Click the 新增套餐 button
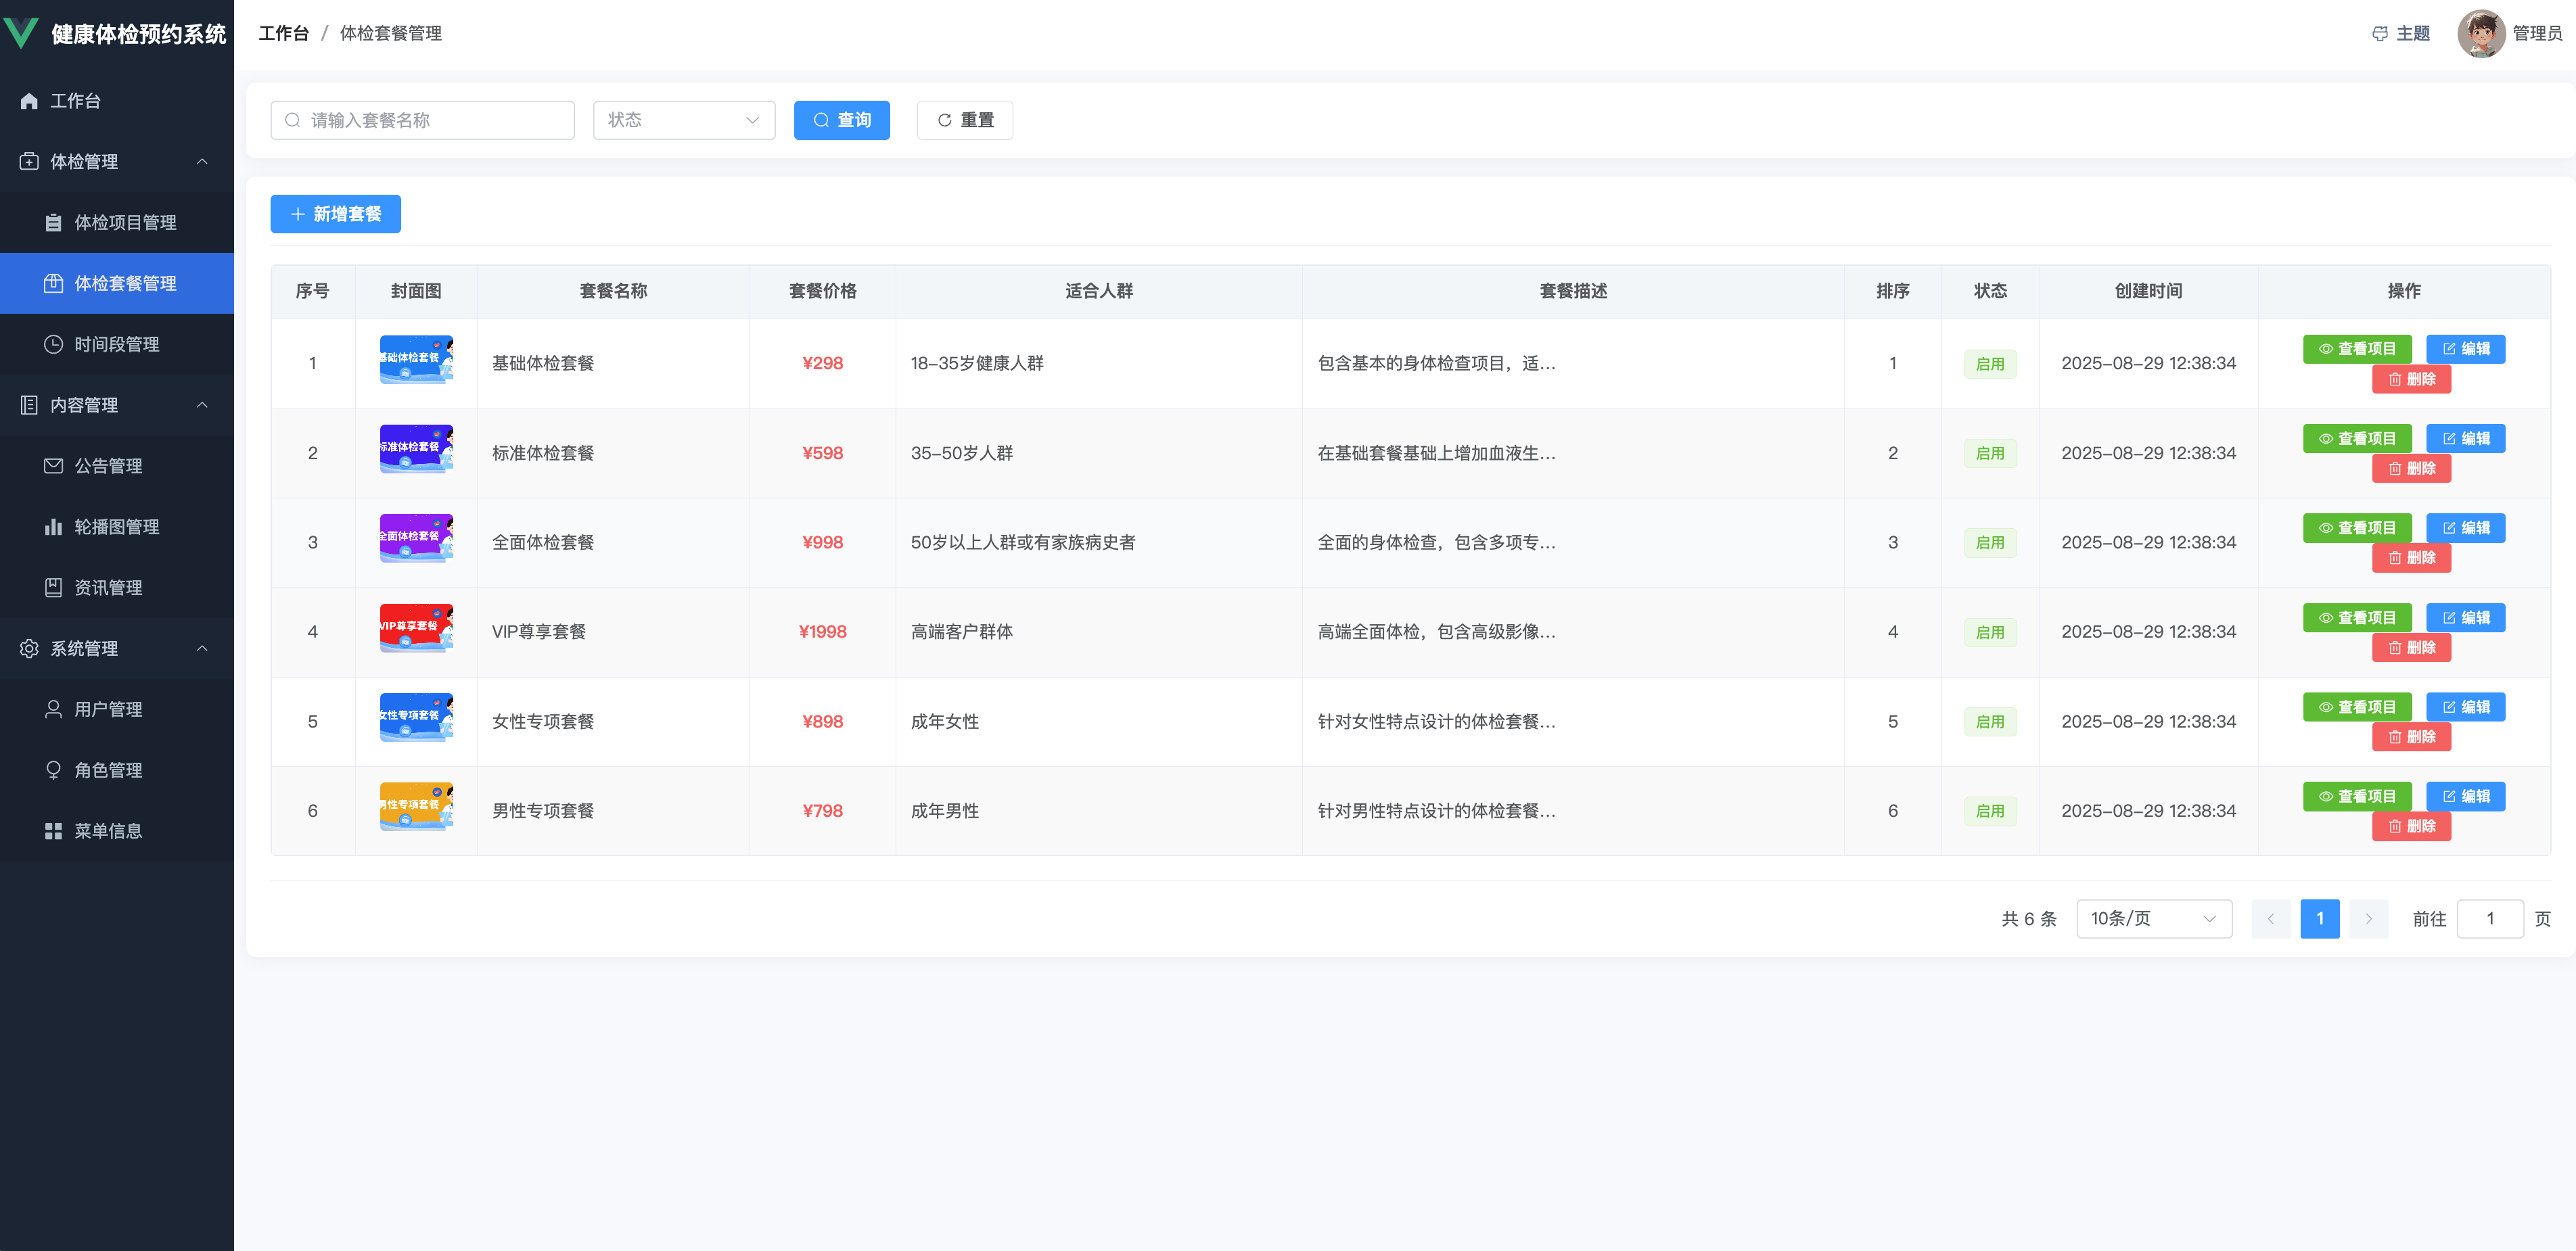Viewport: 2576px width, 1251px height. [335, 214]
